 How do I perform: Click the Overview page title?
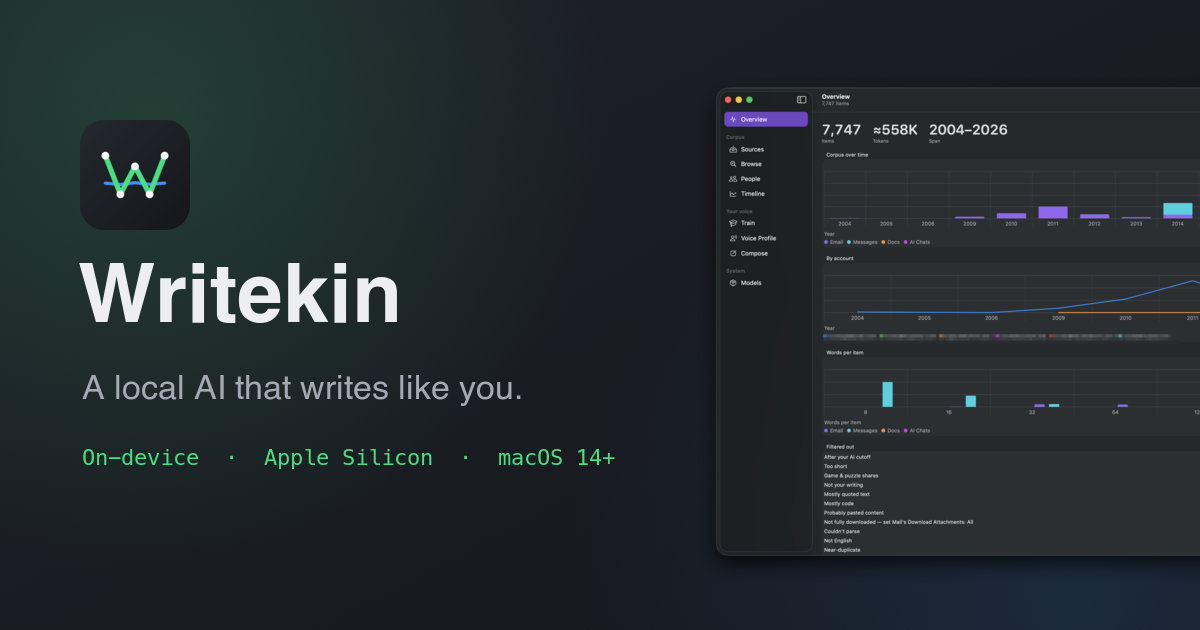coord(836,97)
